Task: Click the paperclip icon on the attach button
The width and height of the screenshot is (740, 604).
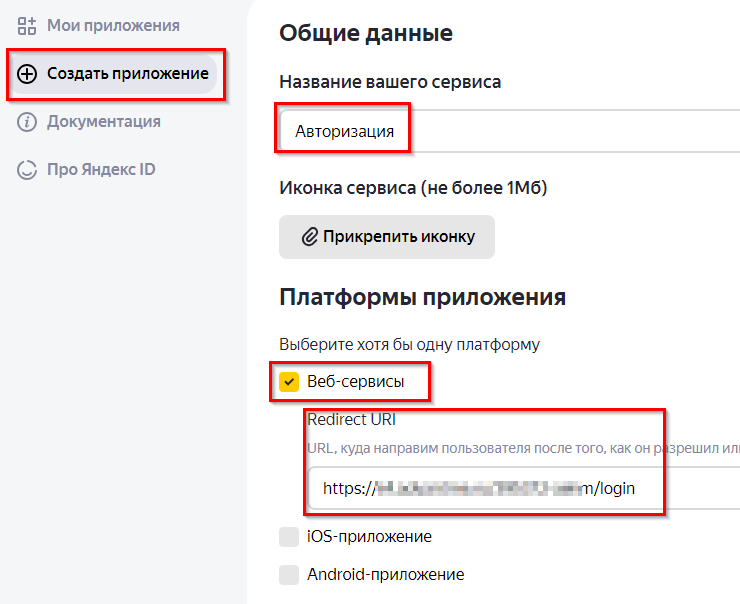Action: pyautogui.click(x=309, y=237)
